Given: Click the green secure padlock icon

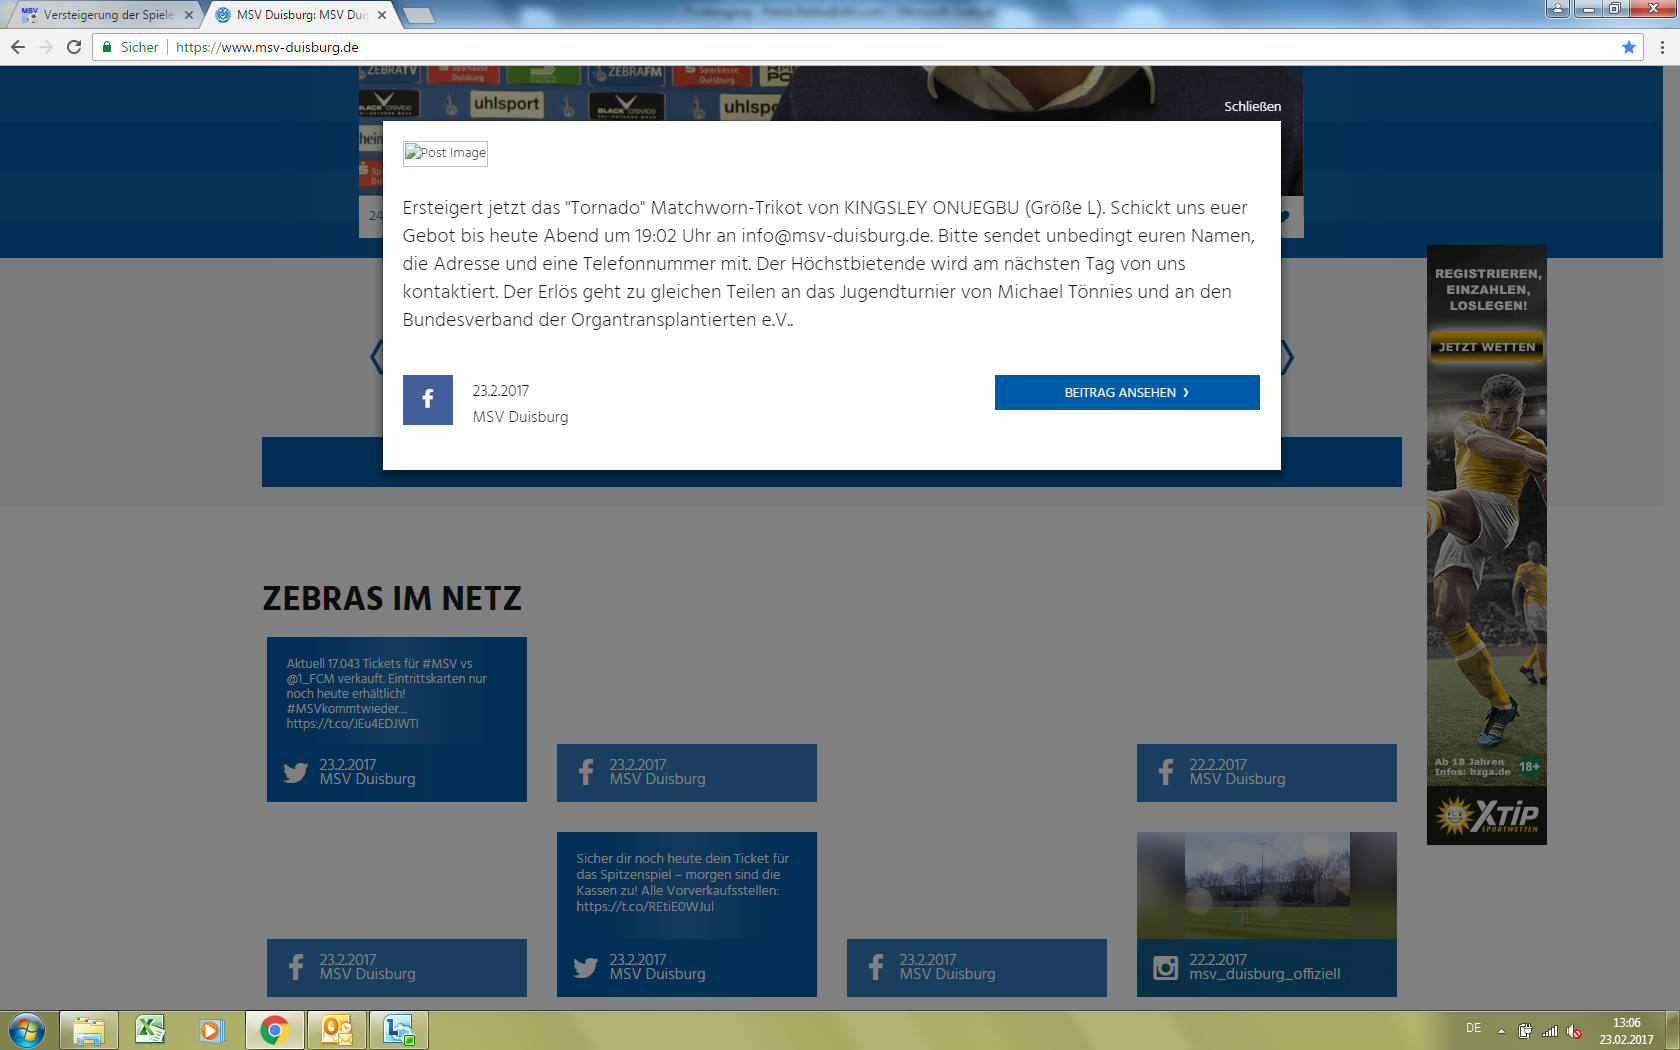Looking at the screenshot, I should 107,47.
